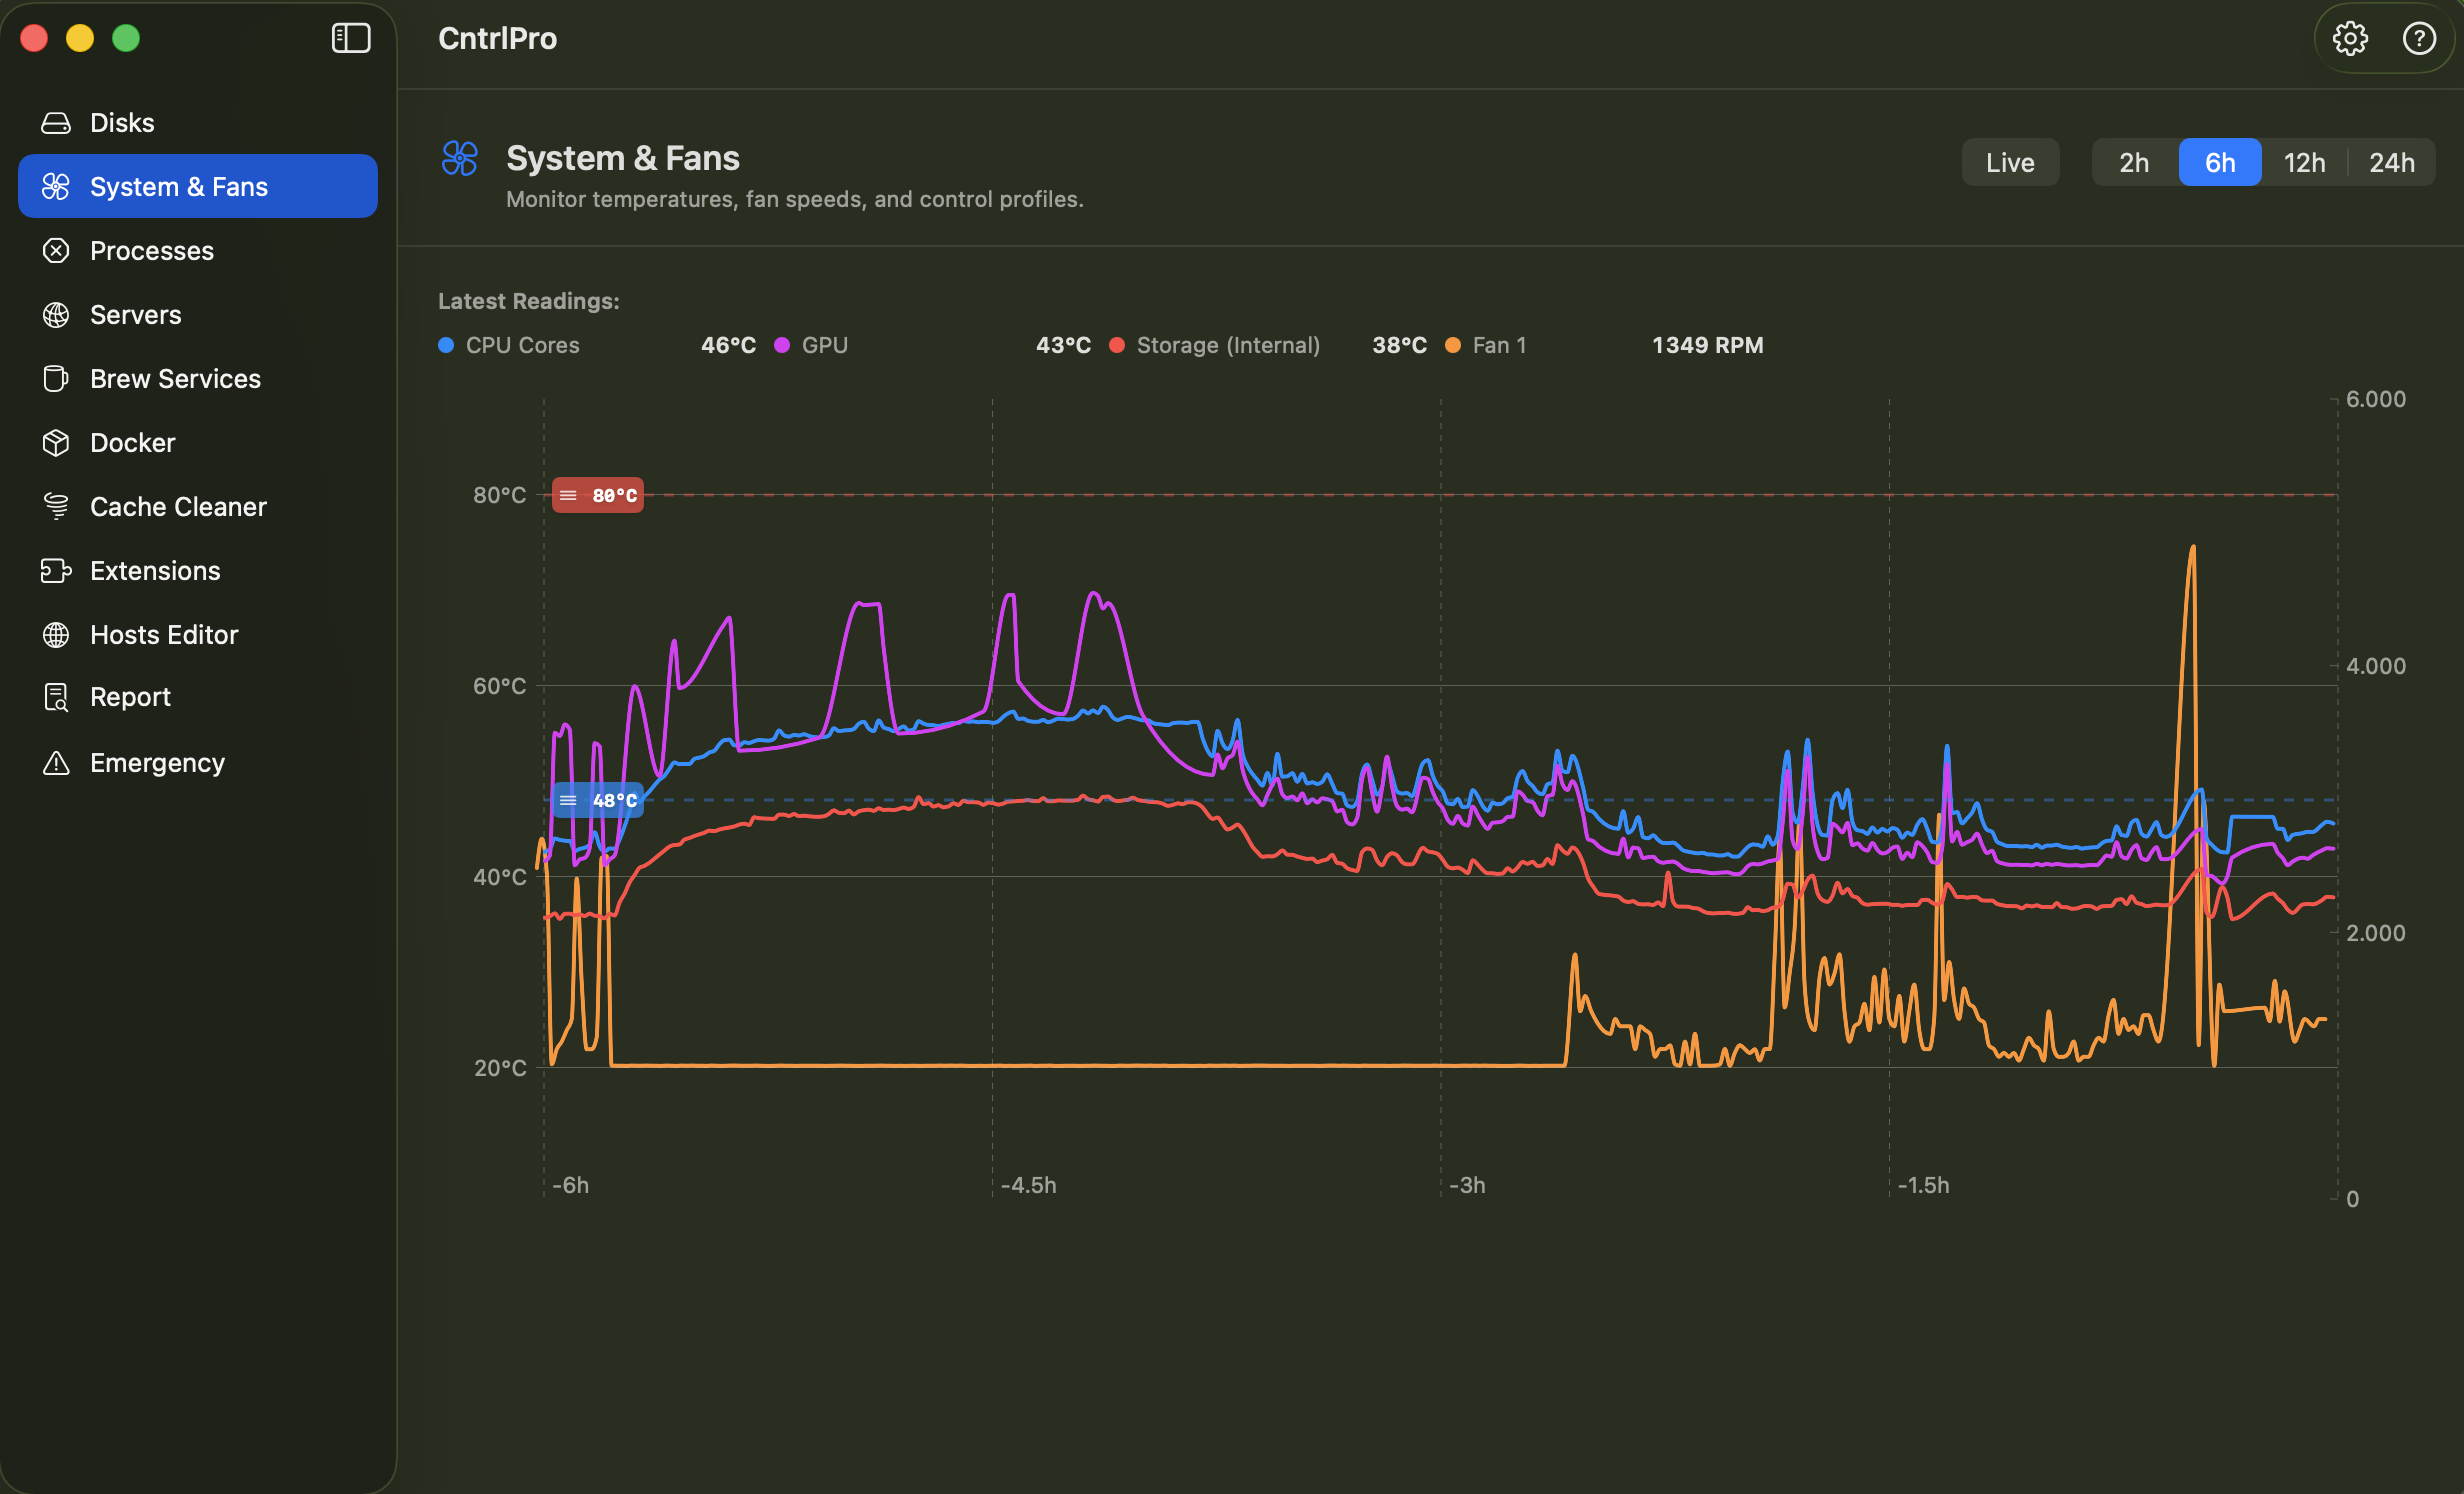Click the CntrlPro app title
The image size is (2464, 1494).
coord(498,38)
